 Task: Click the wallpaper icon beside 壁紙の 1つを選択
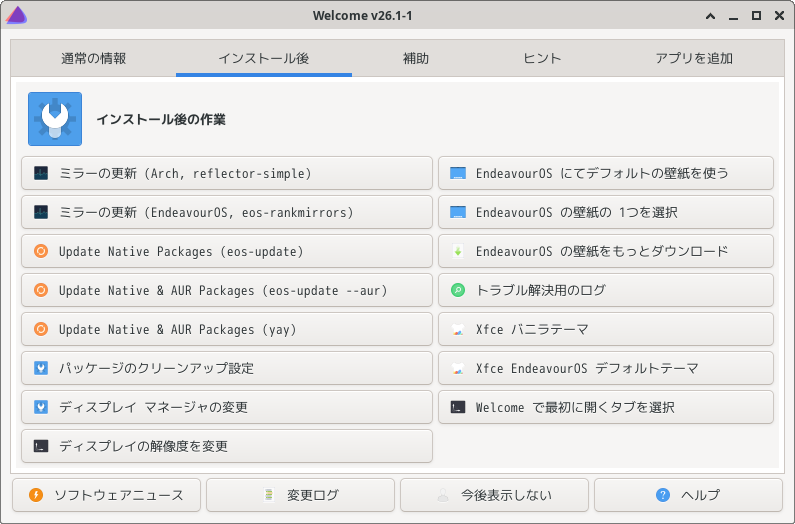click(x=458, y=212)
